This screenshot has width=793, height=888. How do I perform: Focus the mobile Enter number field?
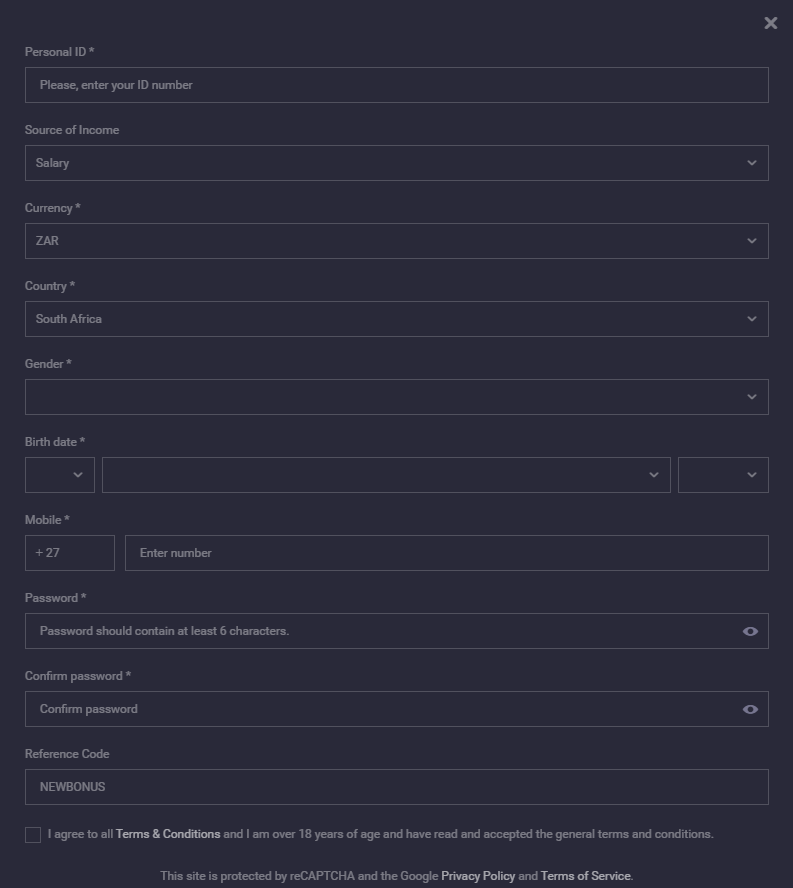(446, 553)
